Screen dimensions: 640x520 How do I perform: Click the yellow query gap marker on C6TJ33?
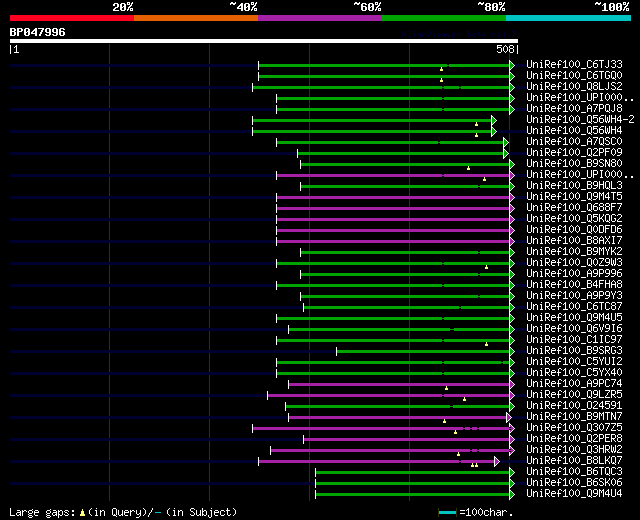point(441,70)
